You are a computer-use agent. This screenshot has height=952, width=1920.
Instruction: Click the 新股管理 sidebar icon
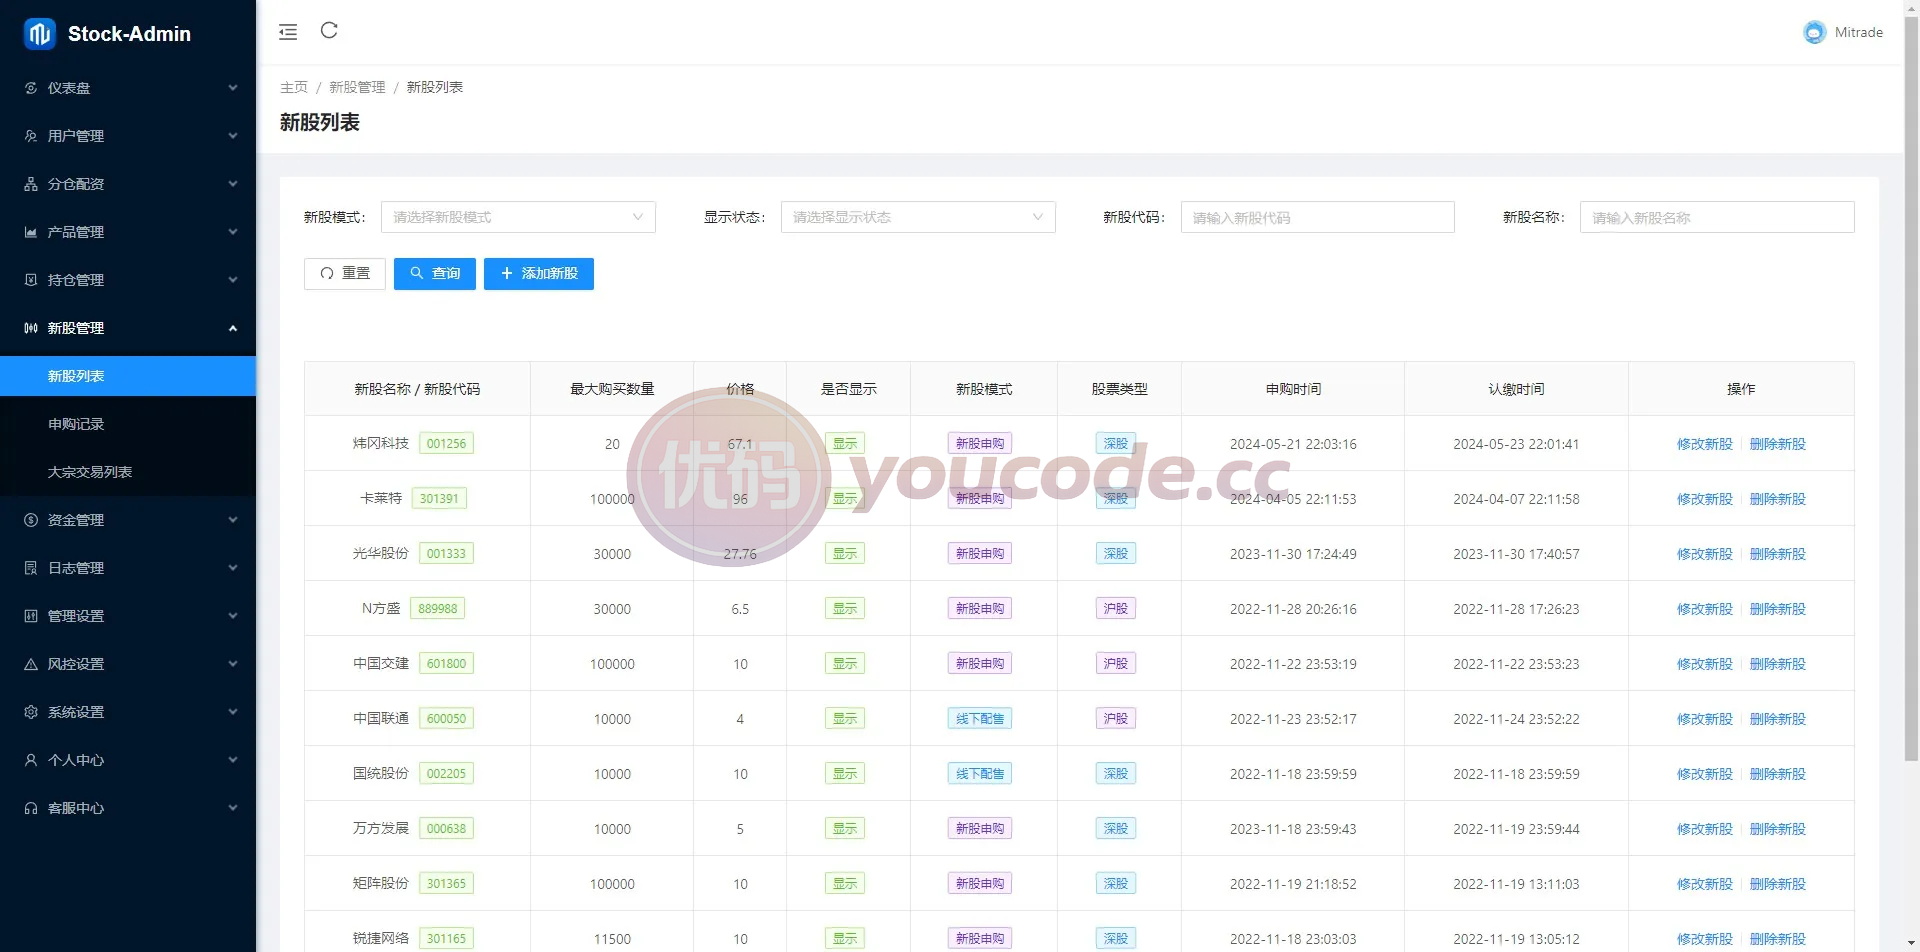(x=31, y=328)
